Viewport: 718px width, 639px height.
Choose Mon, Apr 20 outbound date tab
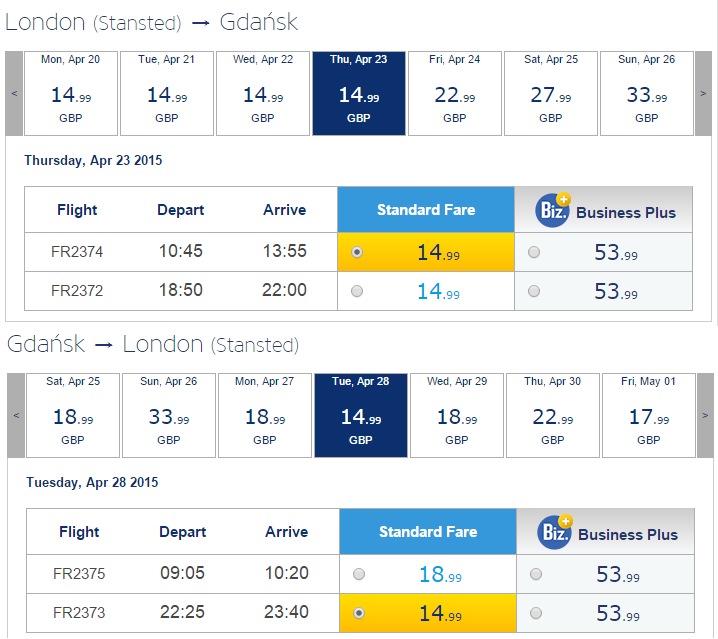pos(71,93)
